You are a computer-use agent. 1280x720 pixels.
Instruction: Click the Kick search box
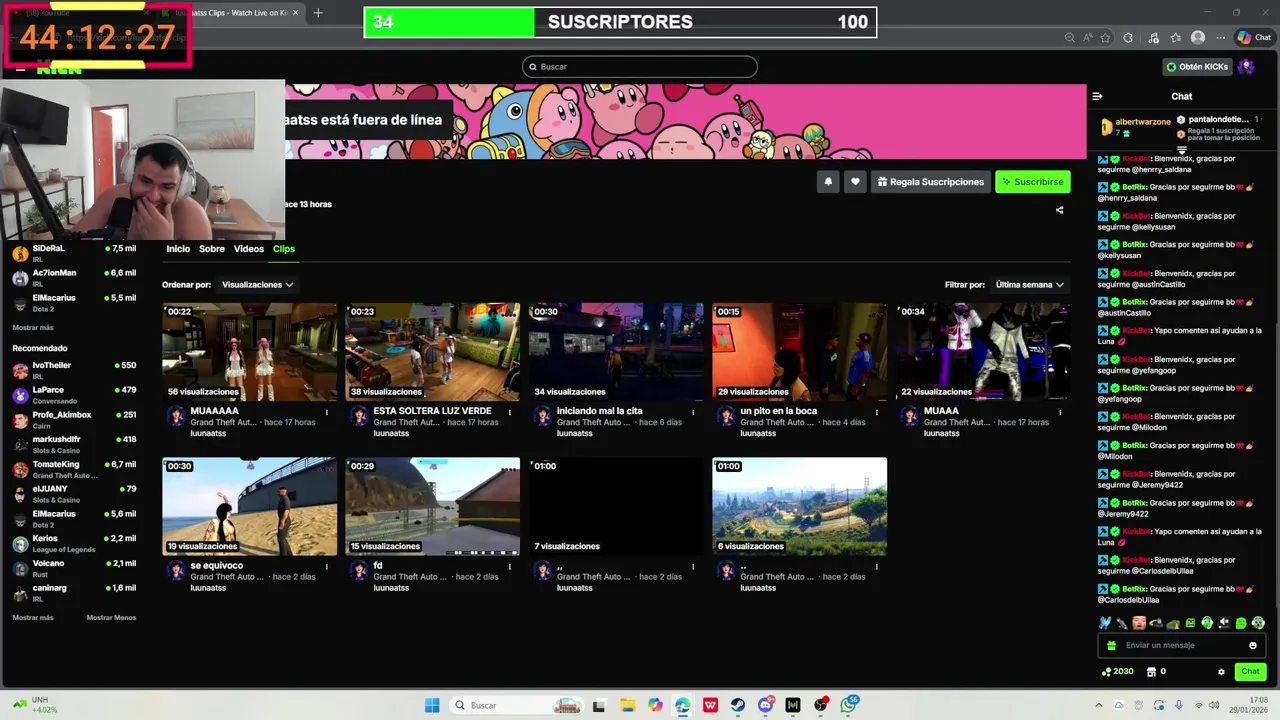coord(640,67)
